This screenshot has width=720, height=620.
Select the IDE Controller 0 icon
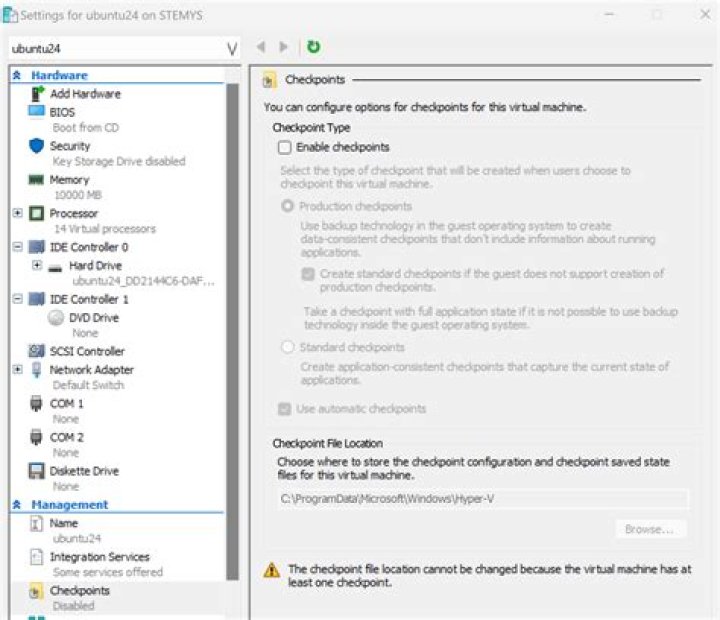[x=37, y=247]
